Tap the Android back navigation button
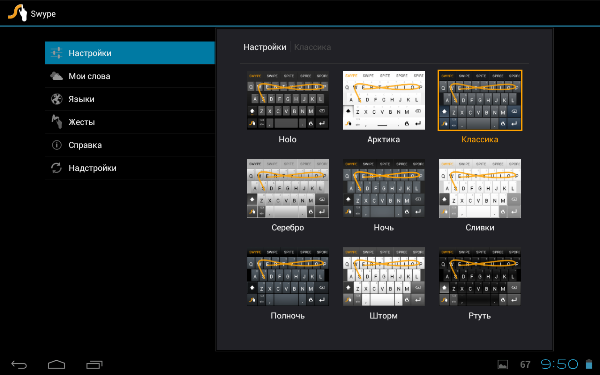Image resolution: width=600 pixels, height=375 pixels. (19, 365)
